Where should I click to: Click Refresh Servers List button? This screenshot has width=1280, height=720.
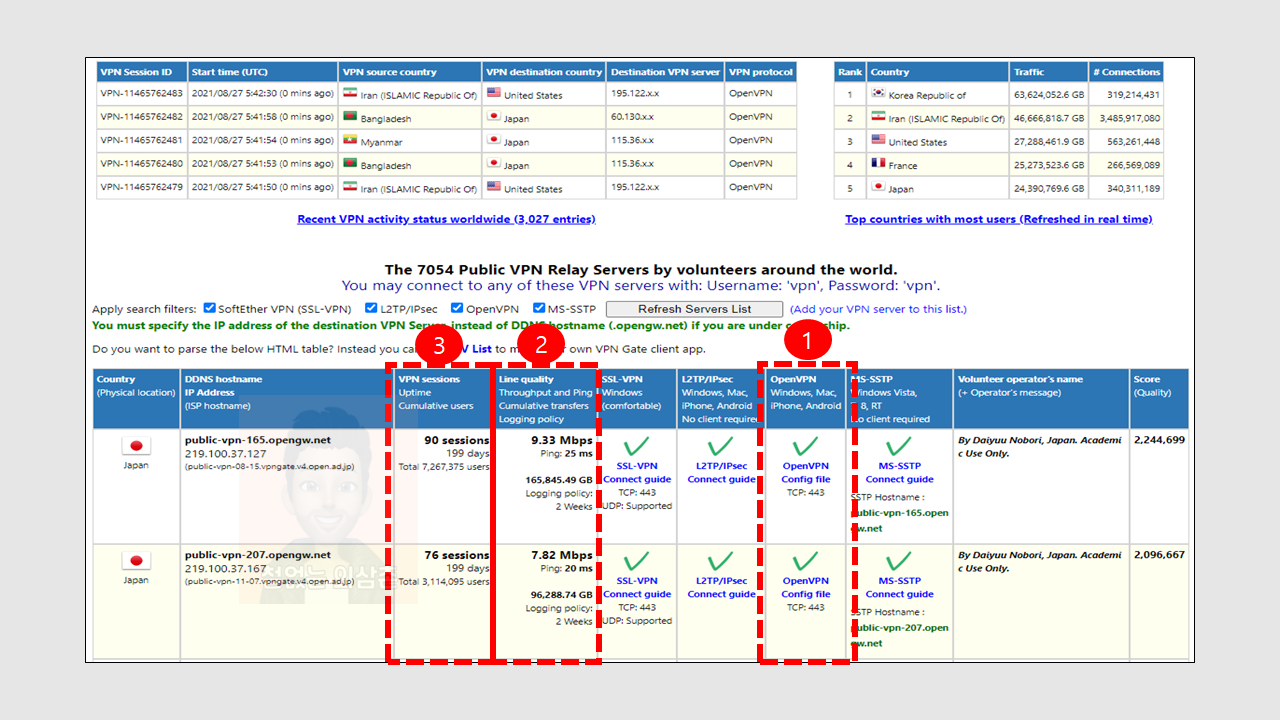tap(694, 309)
